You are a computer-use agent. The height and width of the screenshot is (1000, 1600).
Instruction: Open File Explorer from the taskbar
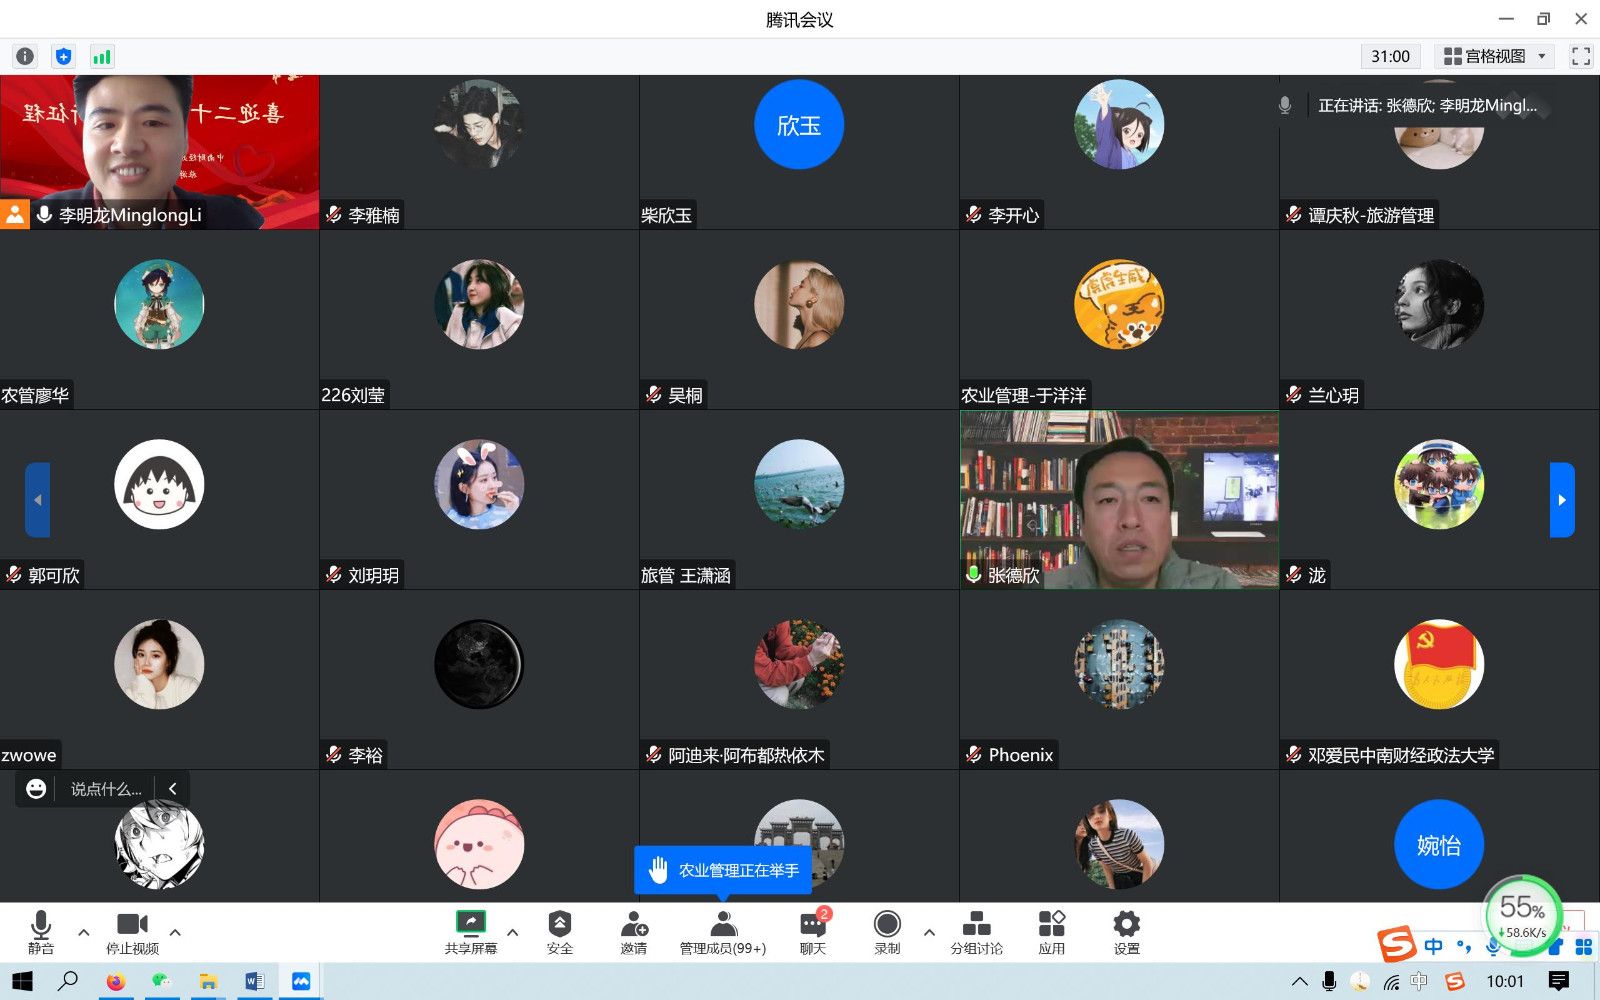point(208,982)
